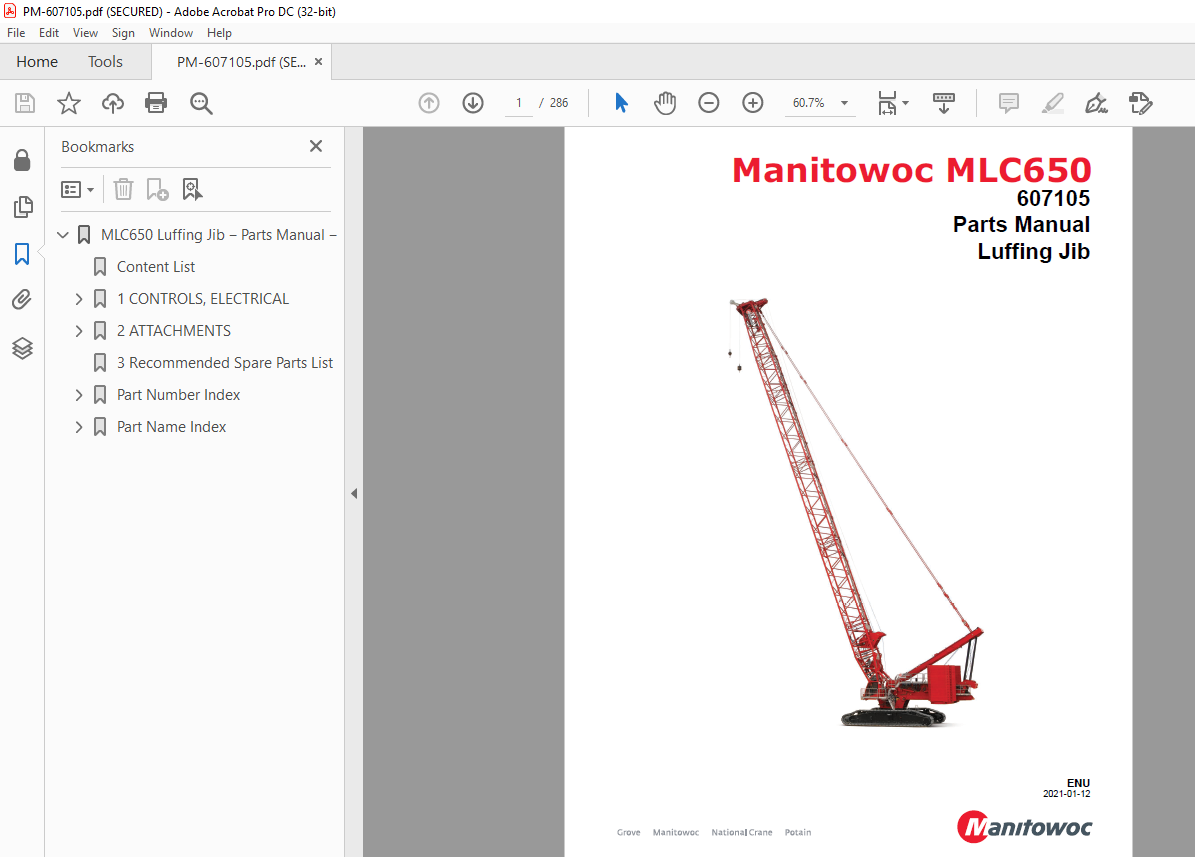Open zoom level dropdown arrow

point(844,103)
